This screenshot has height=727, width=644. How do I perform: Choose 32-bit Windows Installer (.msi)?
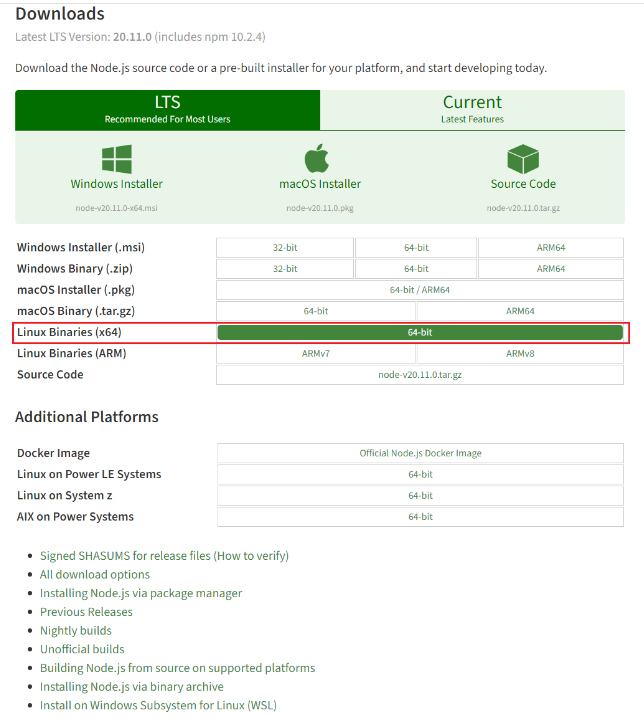pyautogui.click(x=285, y=248)
